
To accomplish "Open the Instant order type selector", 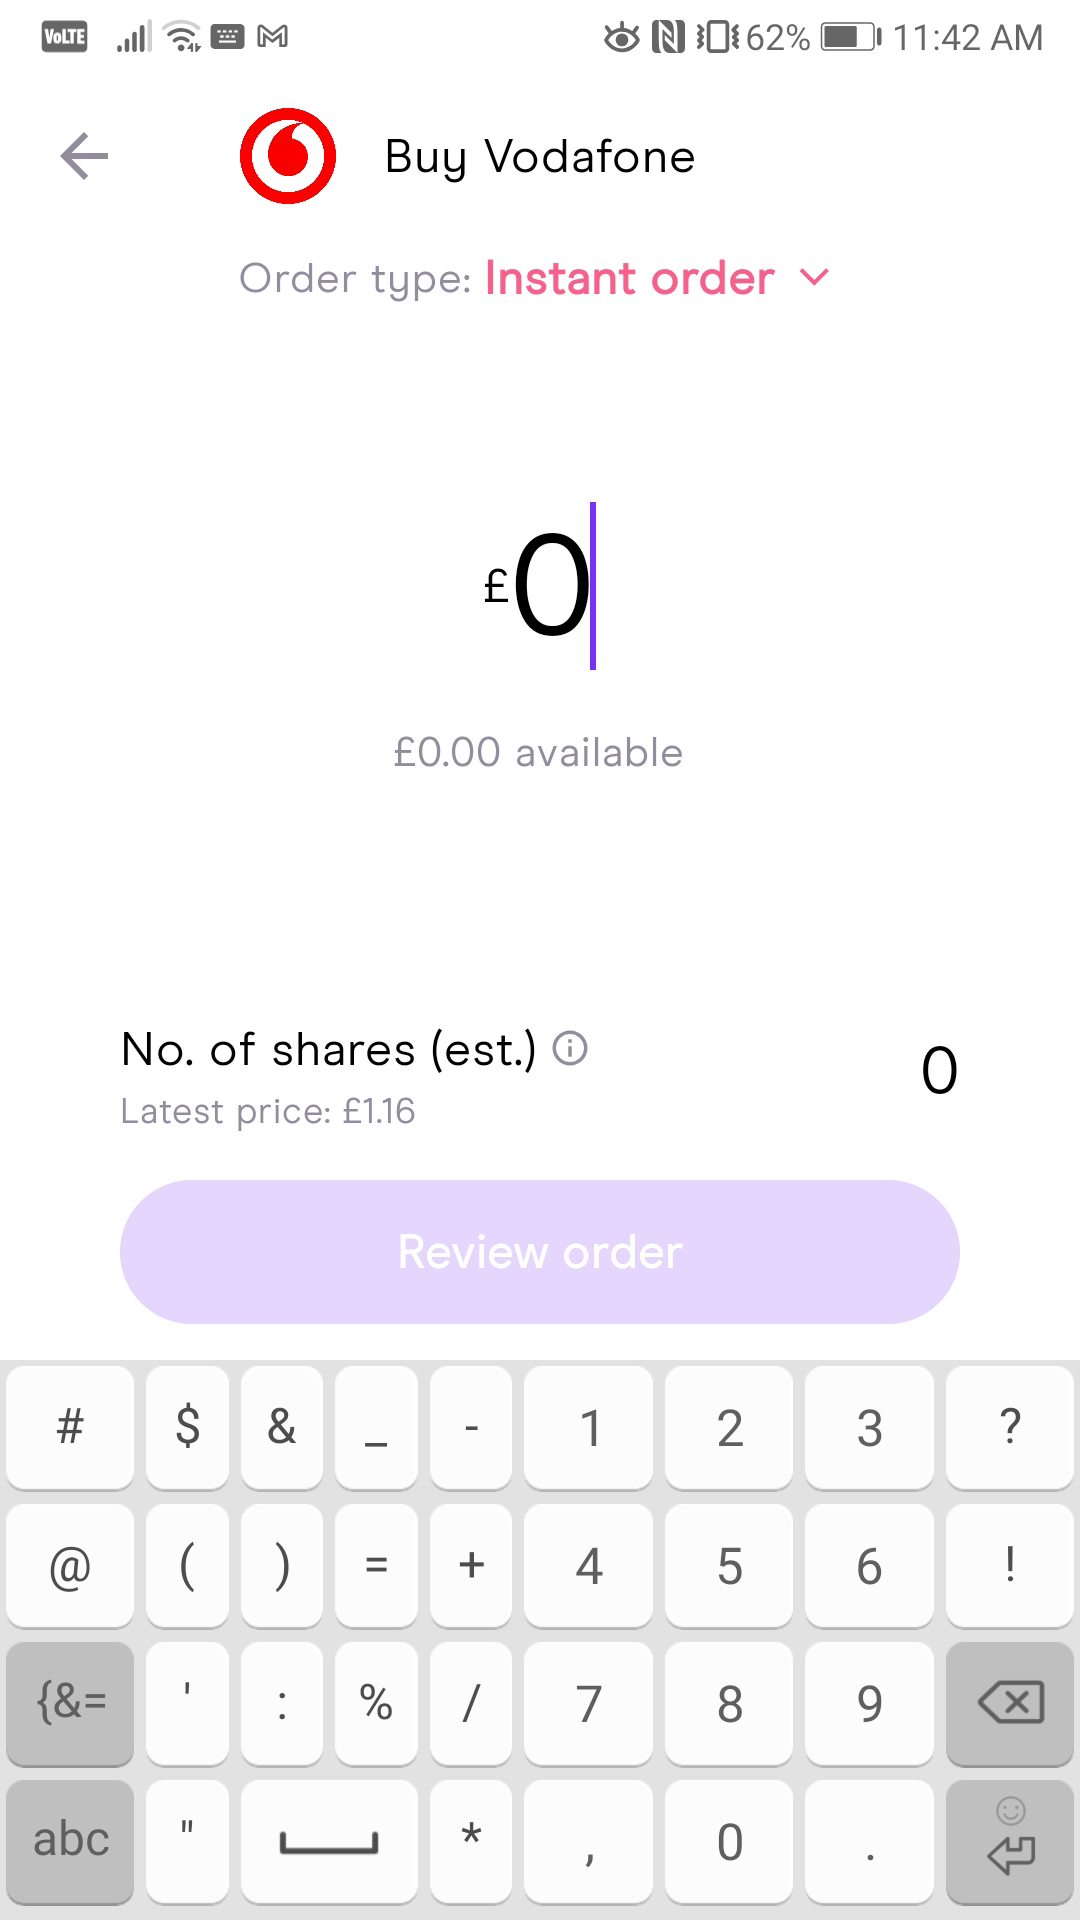I will click(630, 278).
